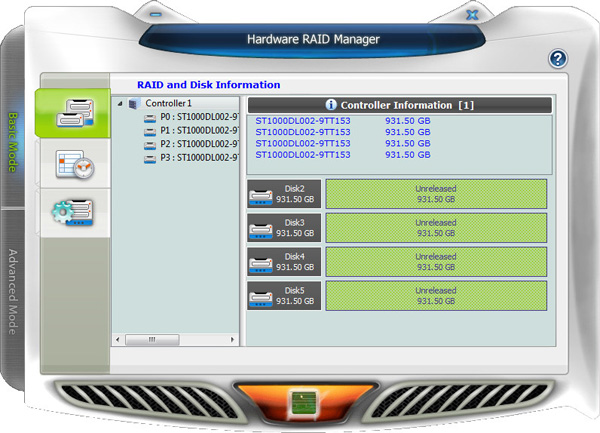Open the RAID and Disk Information panel icon
The width and height of the screenshot is (600, 433).
point(72,112)
